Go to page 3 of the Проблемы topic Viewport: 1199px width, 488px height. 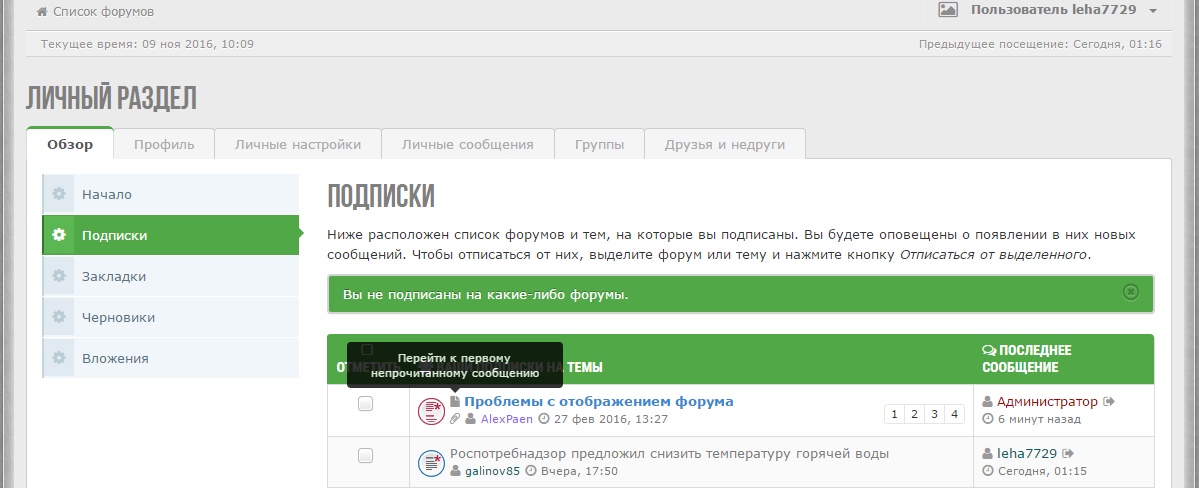point(935,414)
